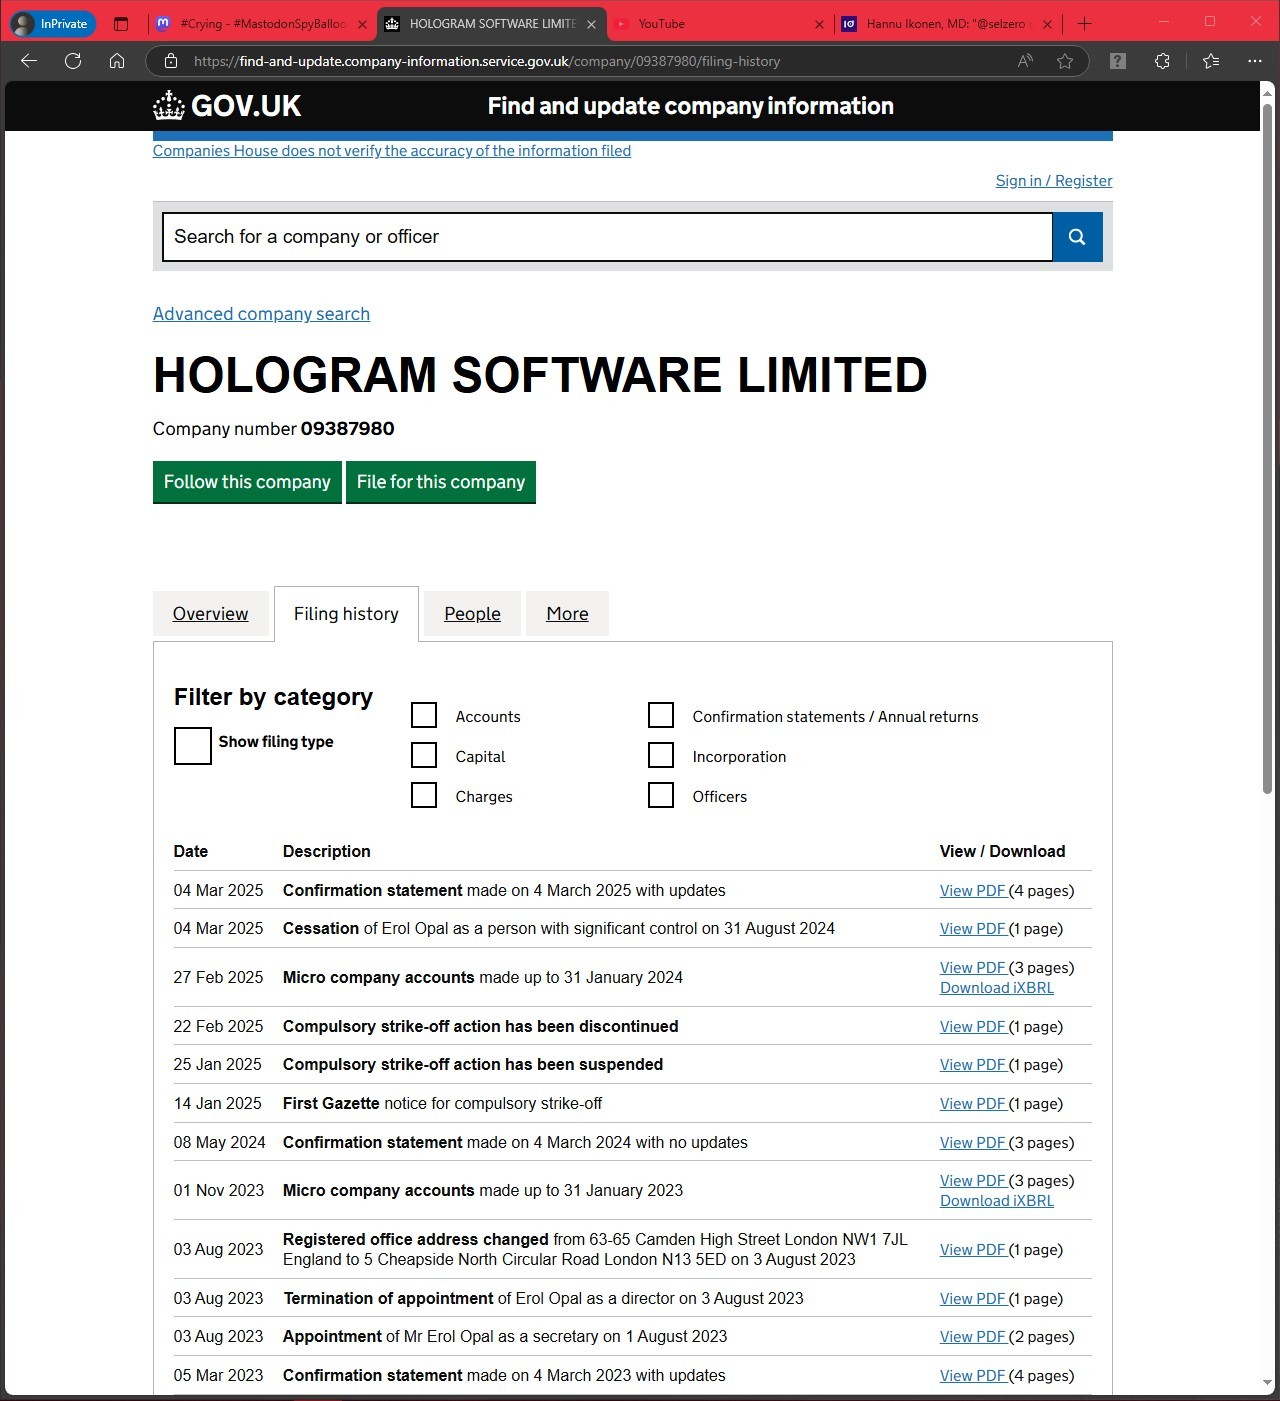Click the scrollbar up arrow
This screenshot has width=1280, height=1401.
(x=1267, y=92)
